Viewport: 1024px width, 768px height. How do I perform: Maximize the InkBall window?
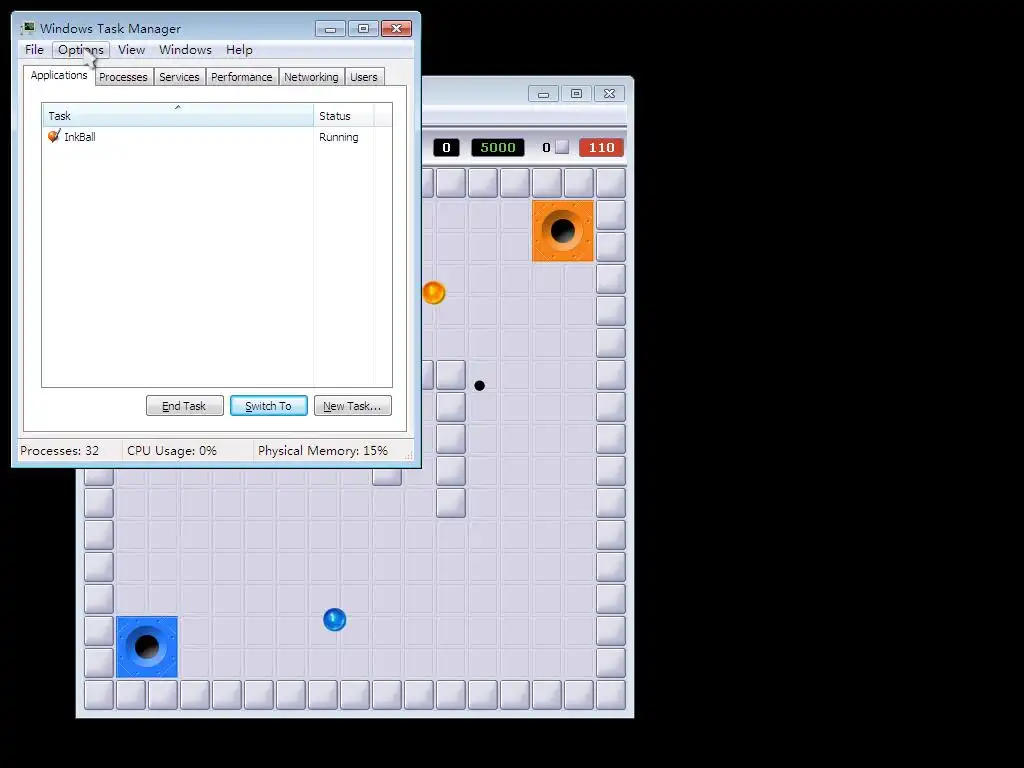(576, 94)
